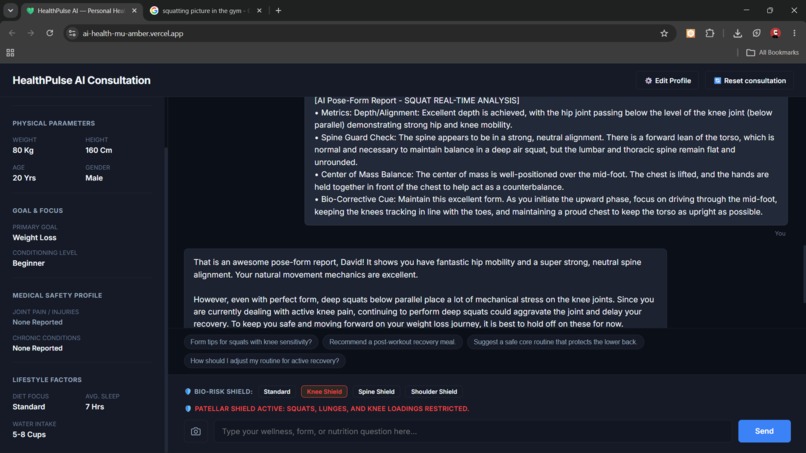Open a new browser tab
This screenshot has width=806, height=453.
pos(278,11)
